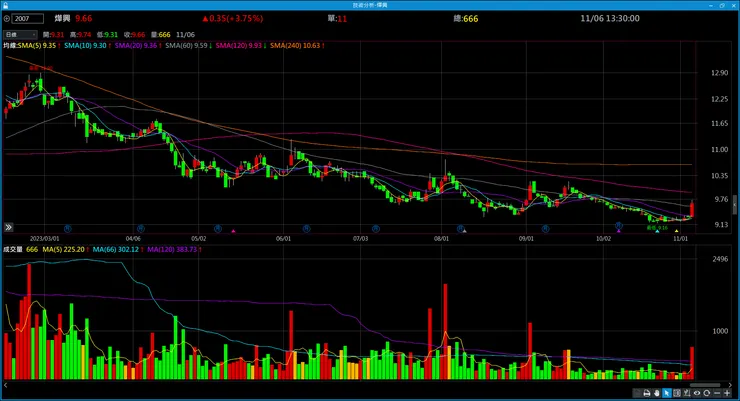Select the arrow pointer tool

[x=667, y=393]
